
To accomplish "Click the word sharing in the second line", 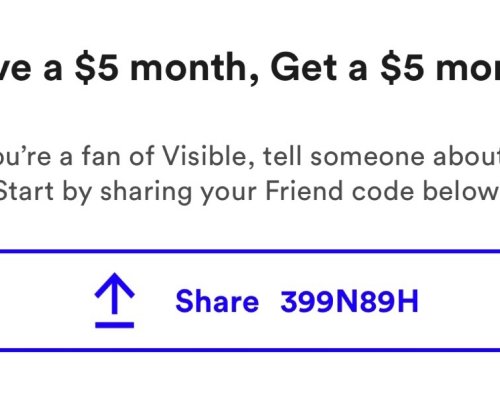I will pos(146,192).
